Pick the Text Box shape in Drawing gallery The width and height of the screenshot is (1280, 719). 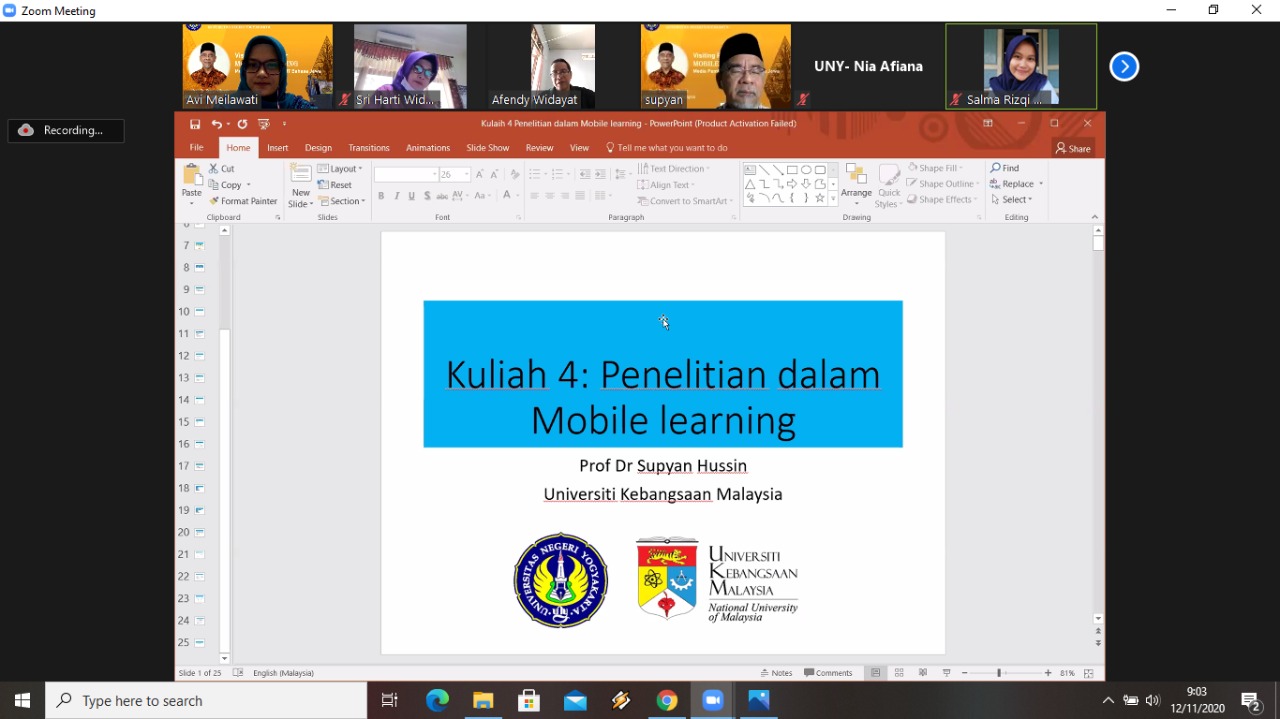[750, 170]
